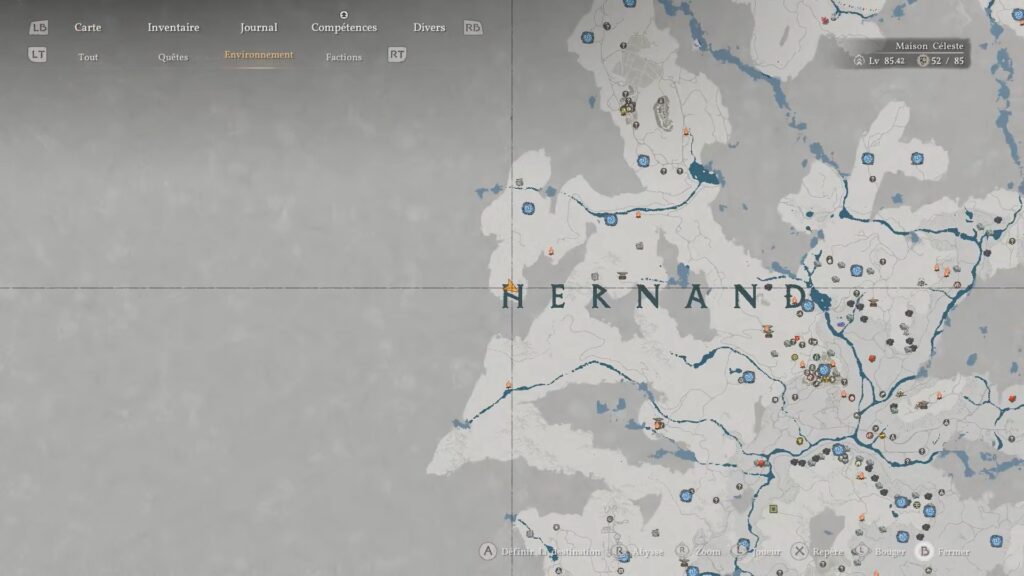
Task: Click the Maison Céleste label
Action: (929, 46)
